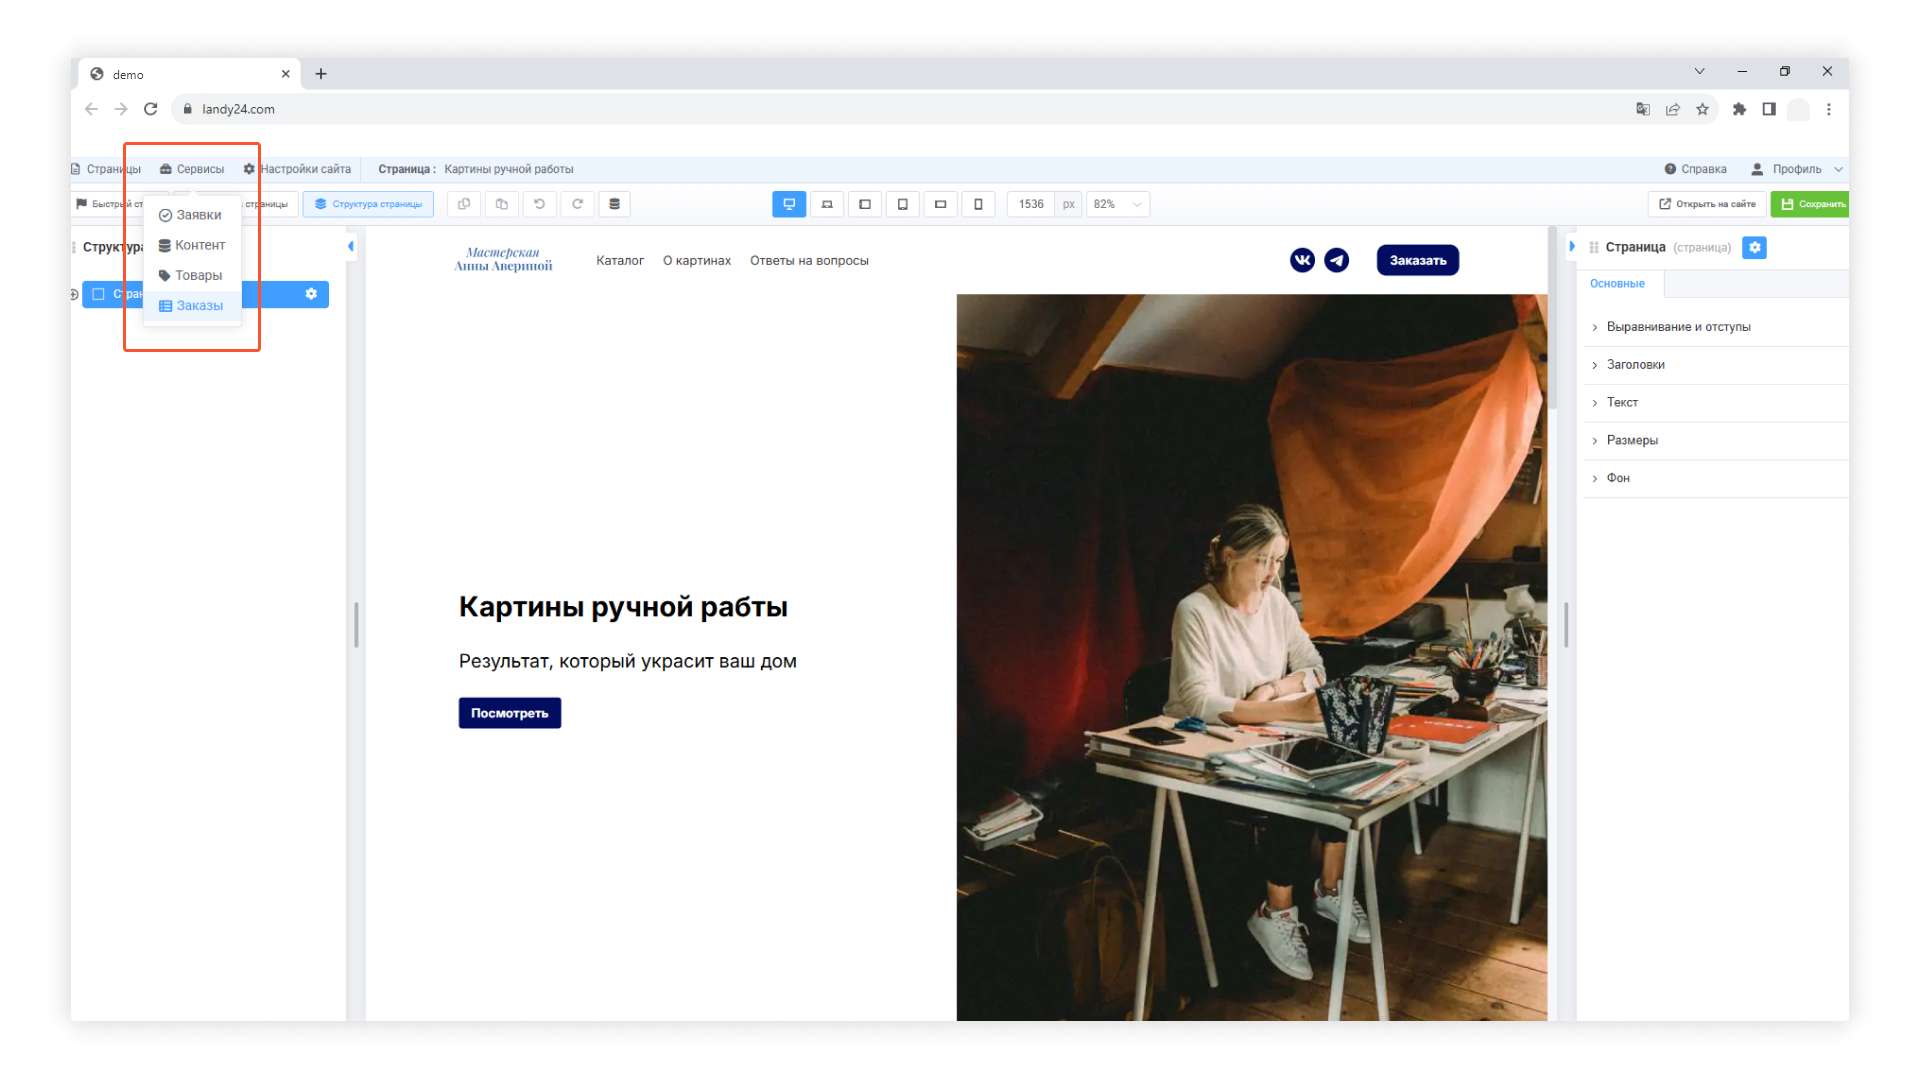
Task: Select the heading Картины ручной рабты
Action: 623,607
